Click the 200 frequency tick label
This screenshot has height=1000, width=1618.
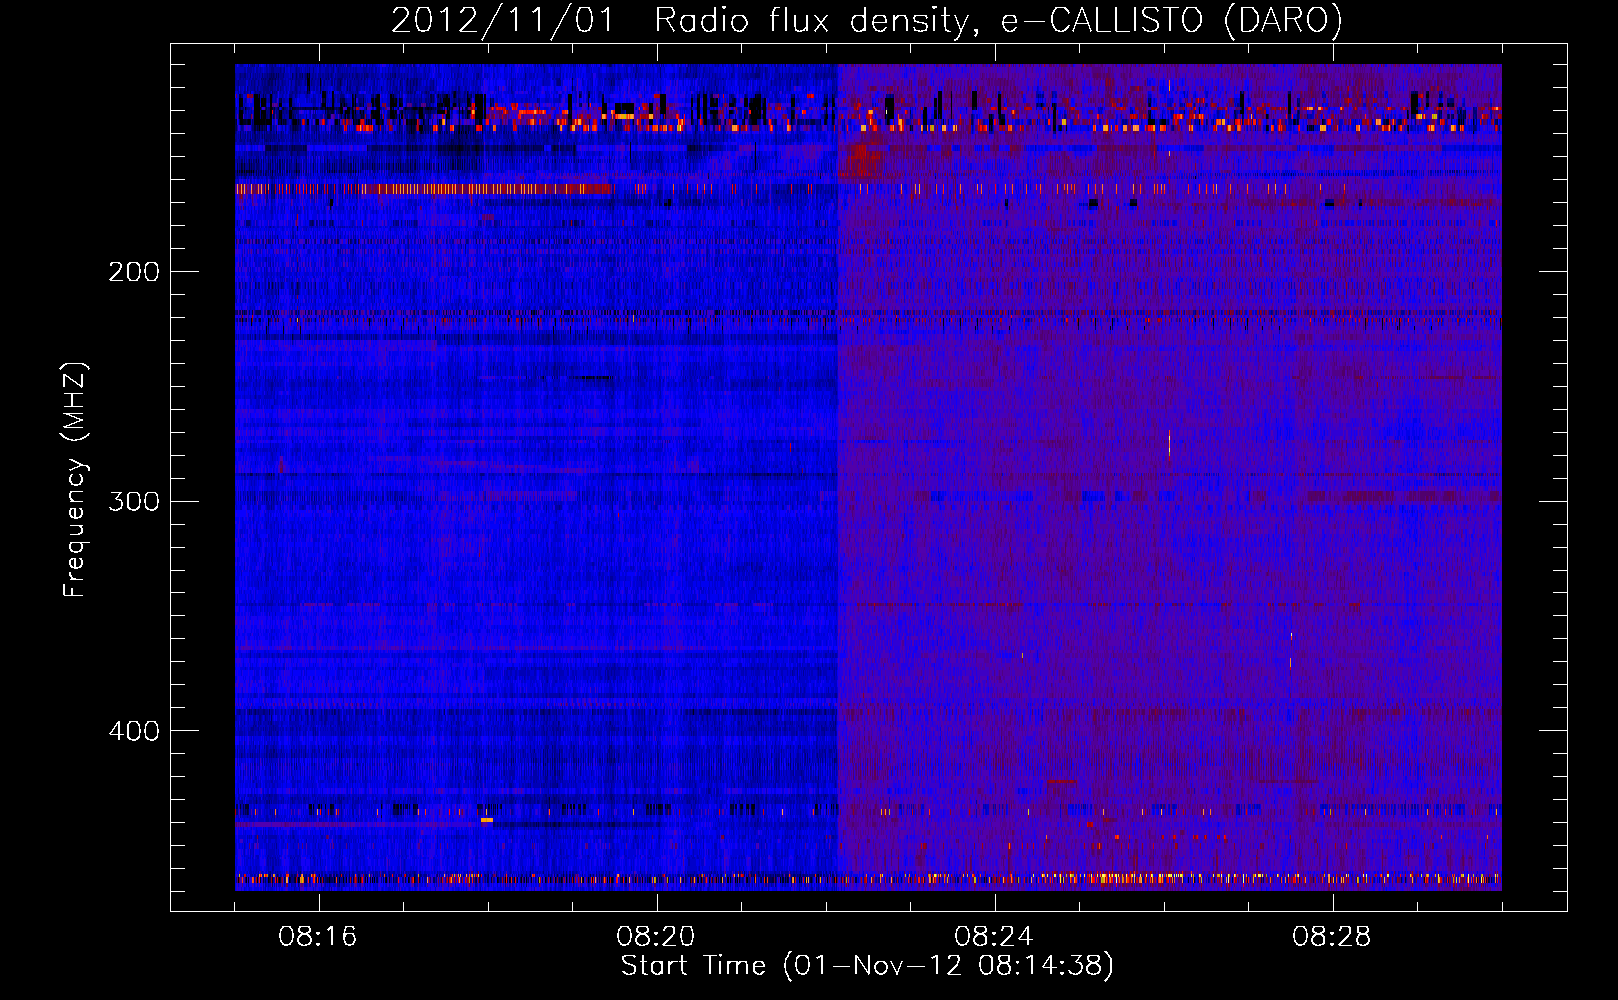[134, 272]
